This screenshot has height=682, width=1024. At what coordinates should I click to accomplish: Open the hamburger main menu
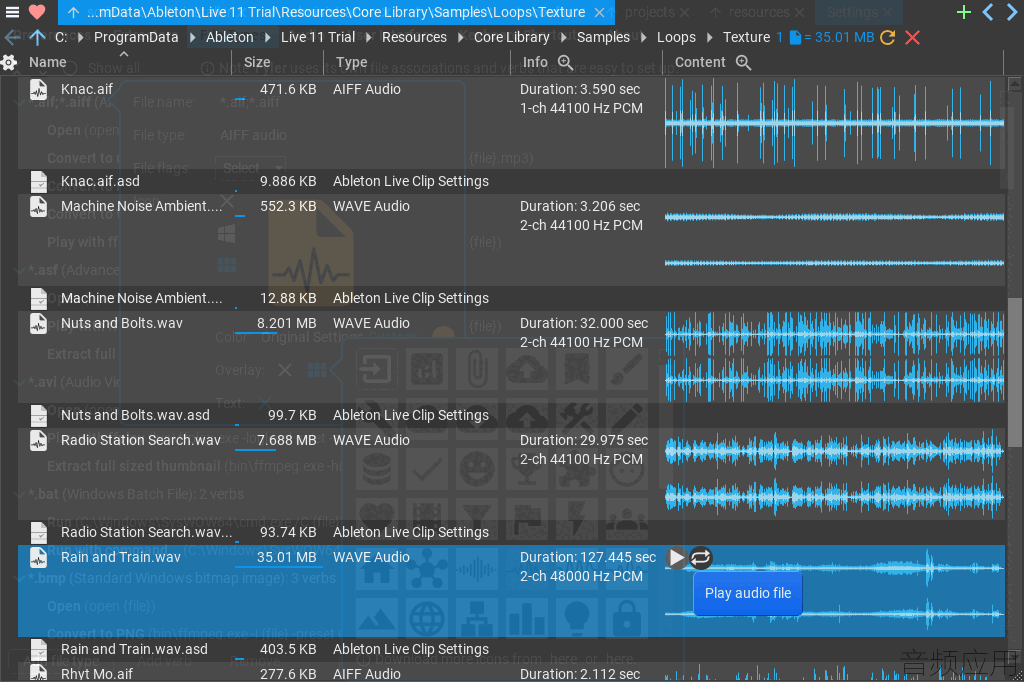12,12
